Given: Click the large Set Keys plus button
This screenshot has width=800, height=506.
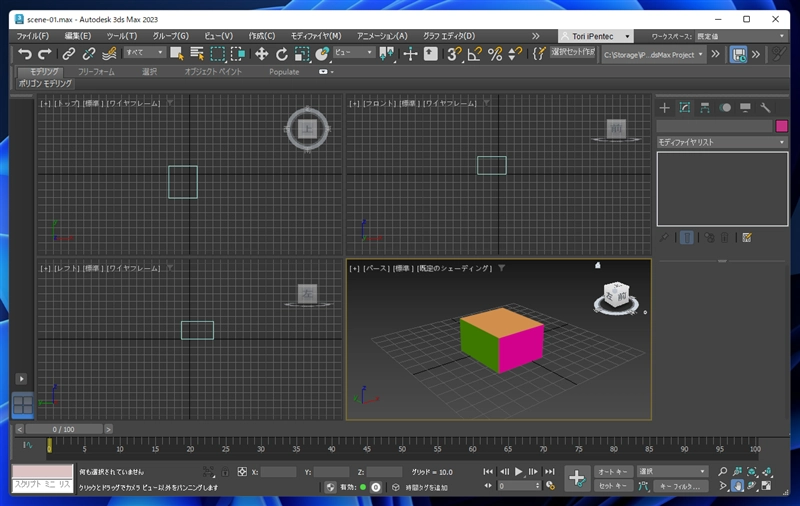Looking at the screenshot, I should pyautogui.click(x=577, y=478).
